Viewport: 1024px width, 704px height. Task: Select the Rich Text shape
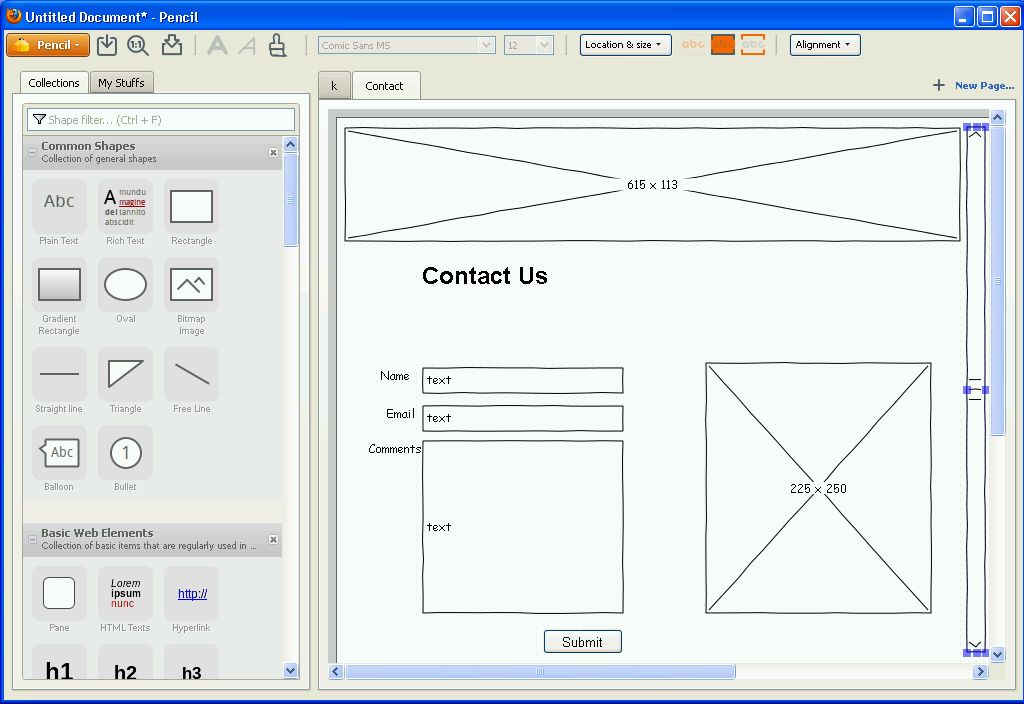coord(125,213)
